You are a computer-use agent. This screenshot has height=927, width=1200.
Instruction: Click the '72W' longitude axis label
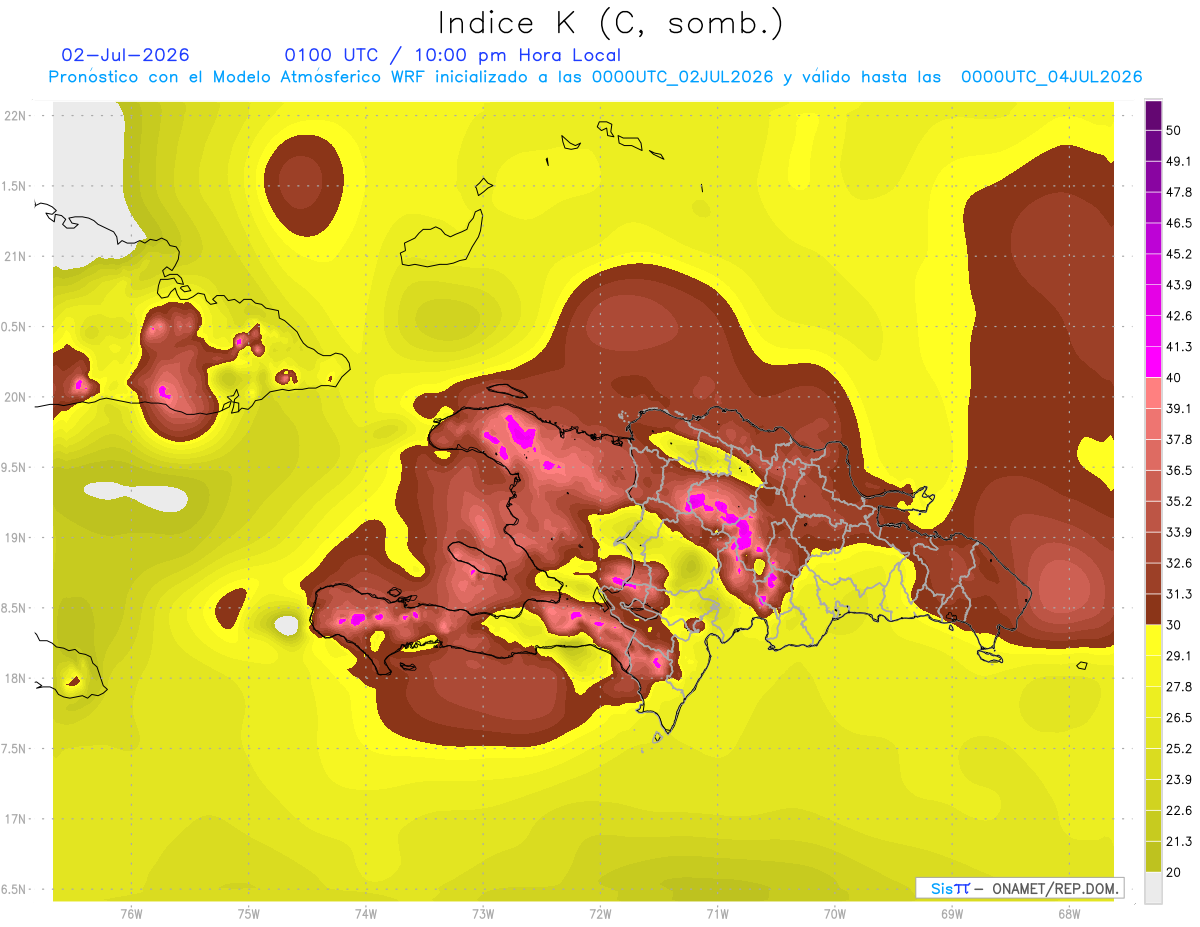tap(600, 914)
